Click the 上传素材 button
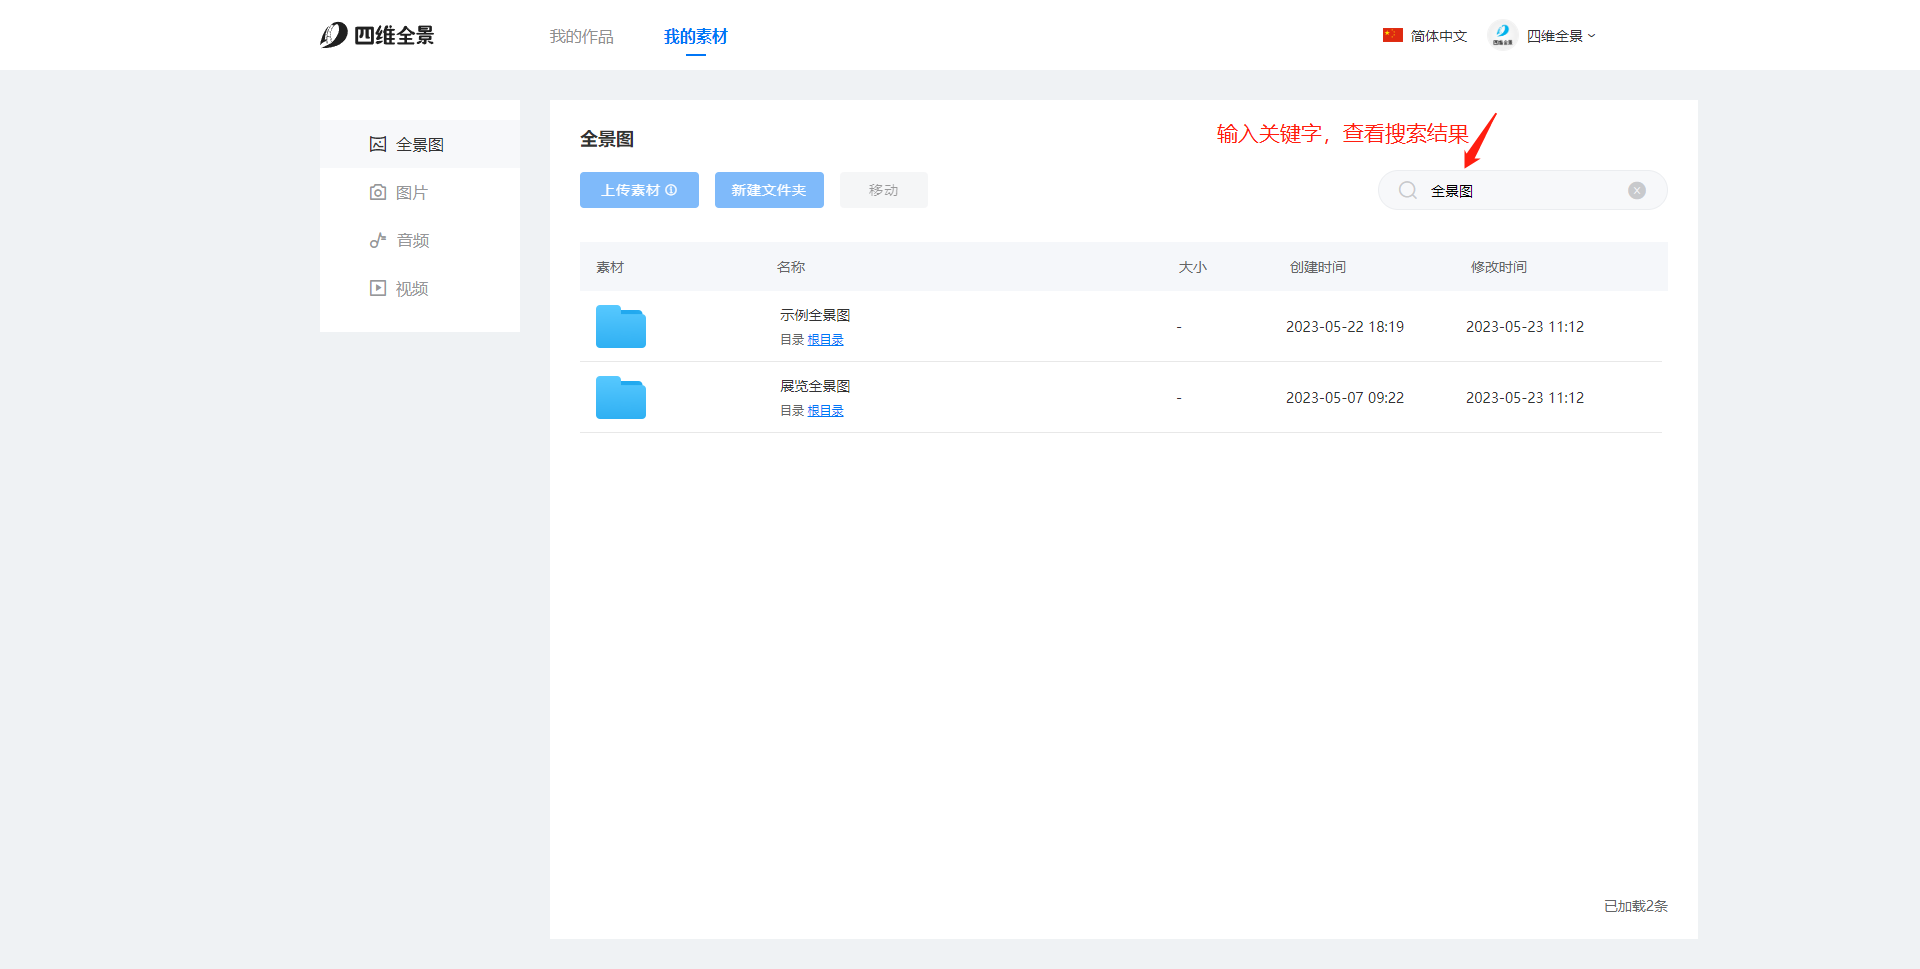This screenshot has width=1920, height=969. coord(639,190)
